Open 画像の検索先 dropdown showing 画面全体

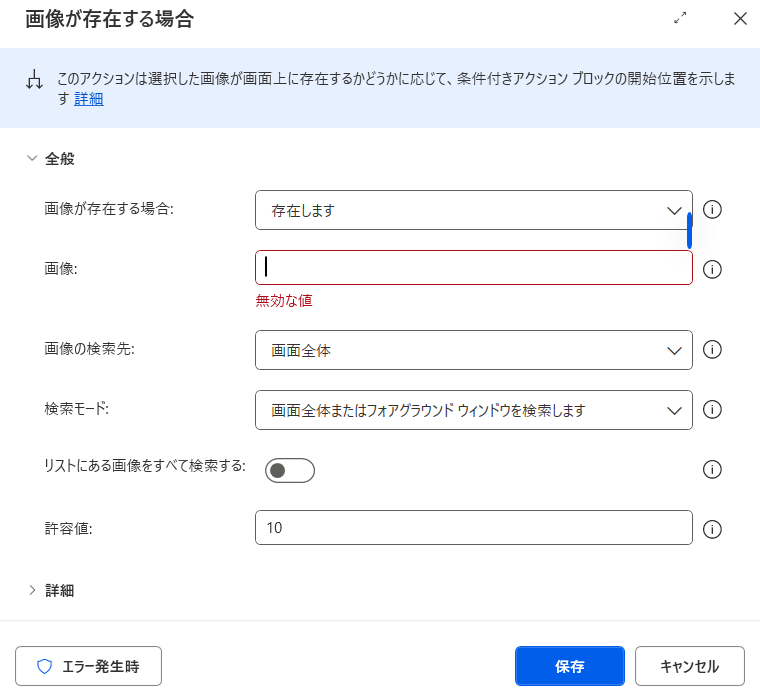(473, 350)
